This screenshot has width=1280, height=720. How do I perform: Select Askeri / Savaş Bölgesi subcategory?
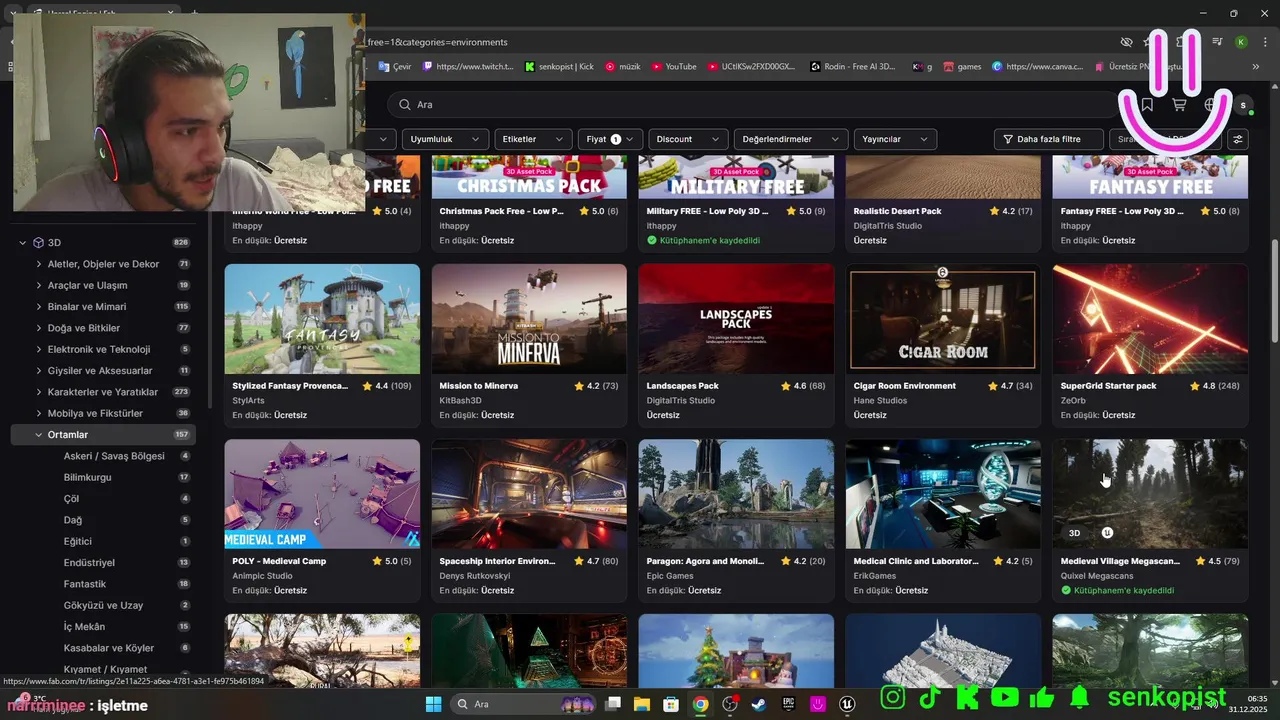[114, 456]
